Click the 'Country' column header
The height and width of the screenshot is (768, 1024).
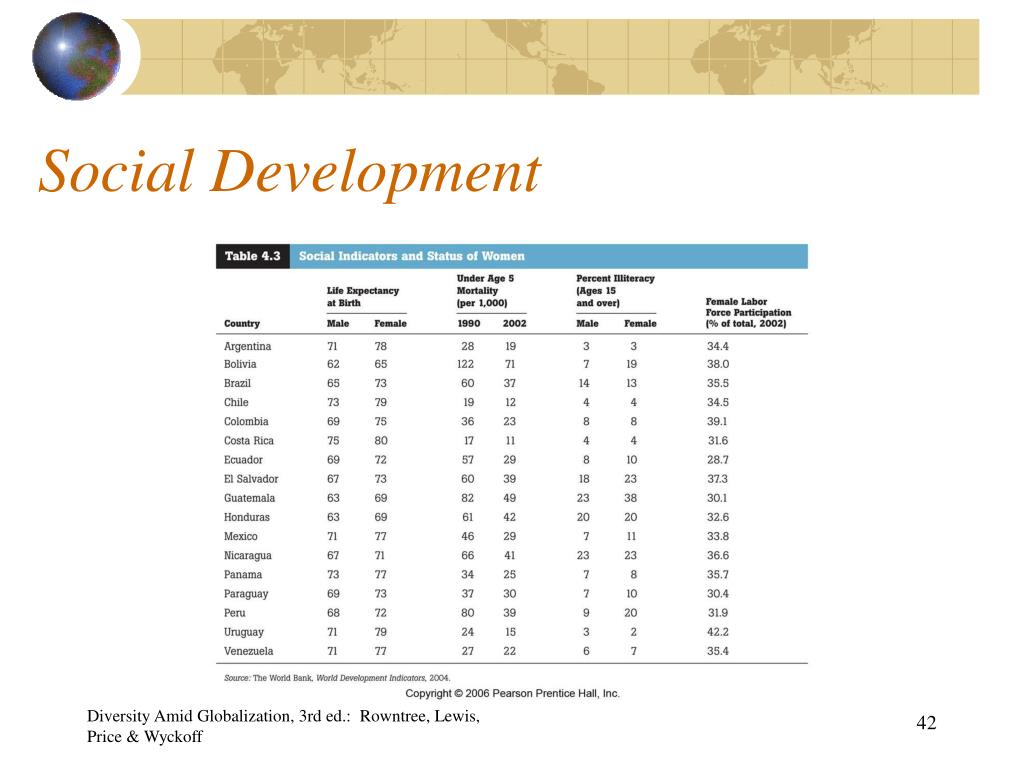pos(242,323)
